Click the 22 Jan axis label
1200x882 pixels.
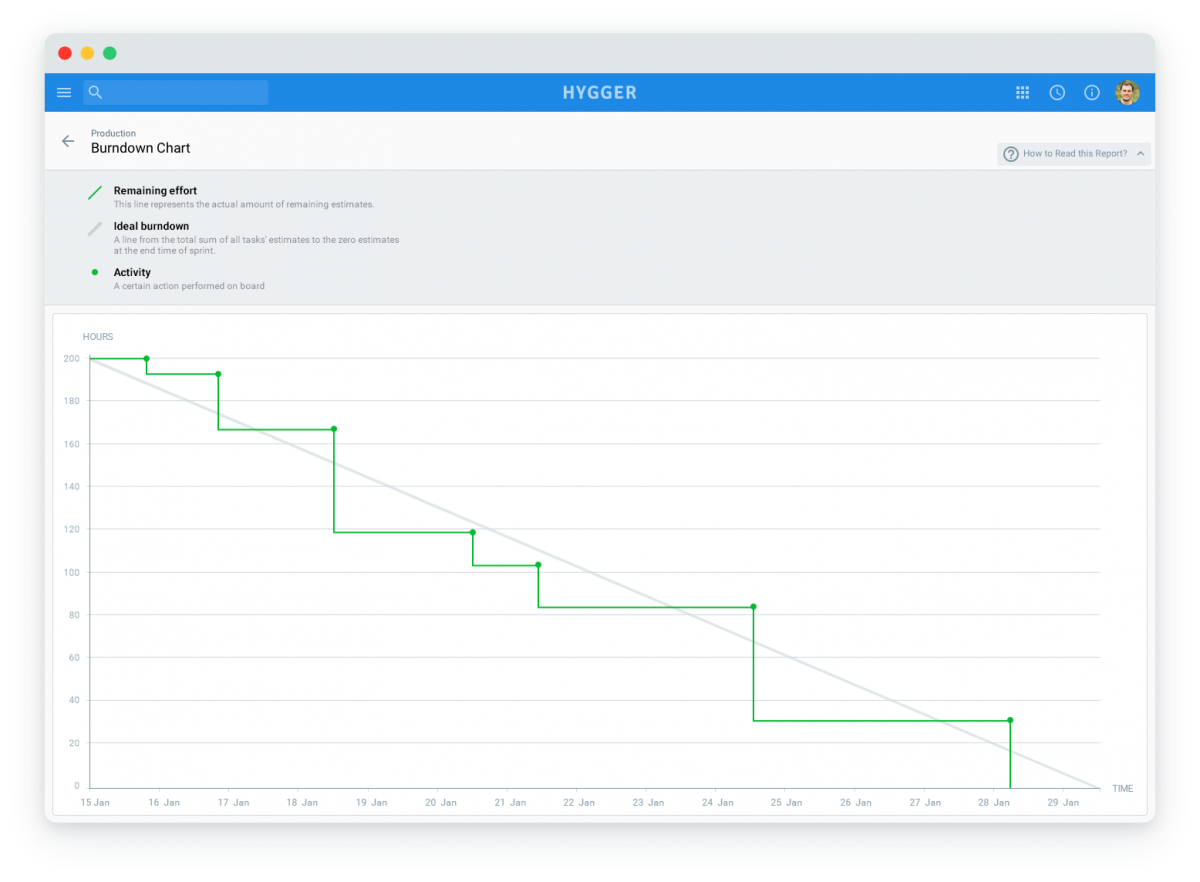[x=579, y=802]
